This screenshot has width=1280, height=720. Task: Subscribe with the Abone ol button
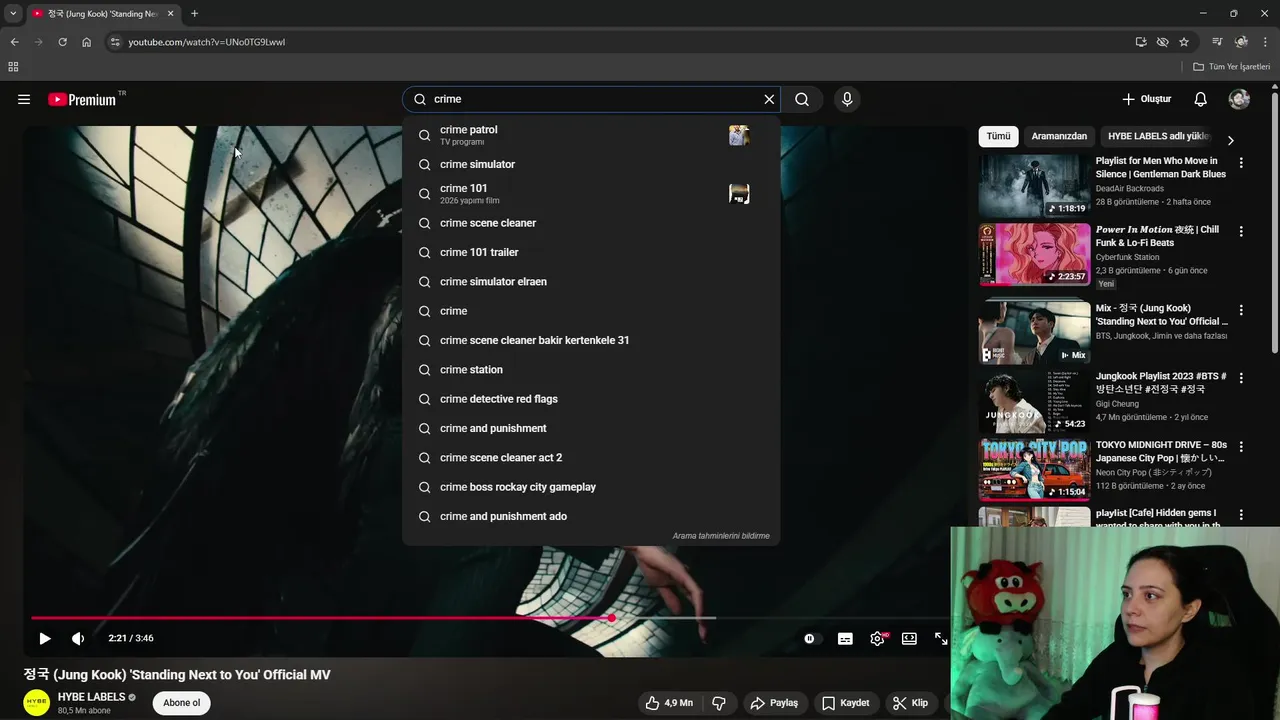pyautogui.click(x=182, y=703)
